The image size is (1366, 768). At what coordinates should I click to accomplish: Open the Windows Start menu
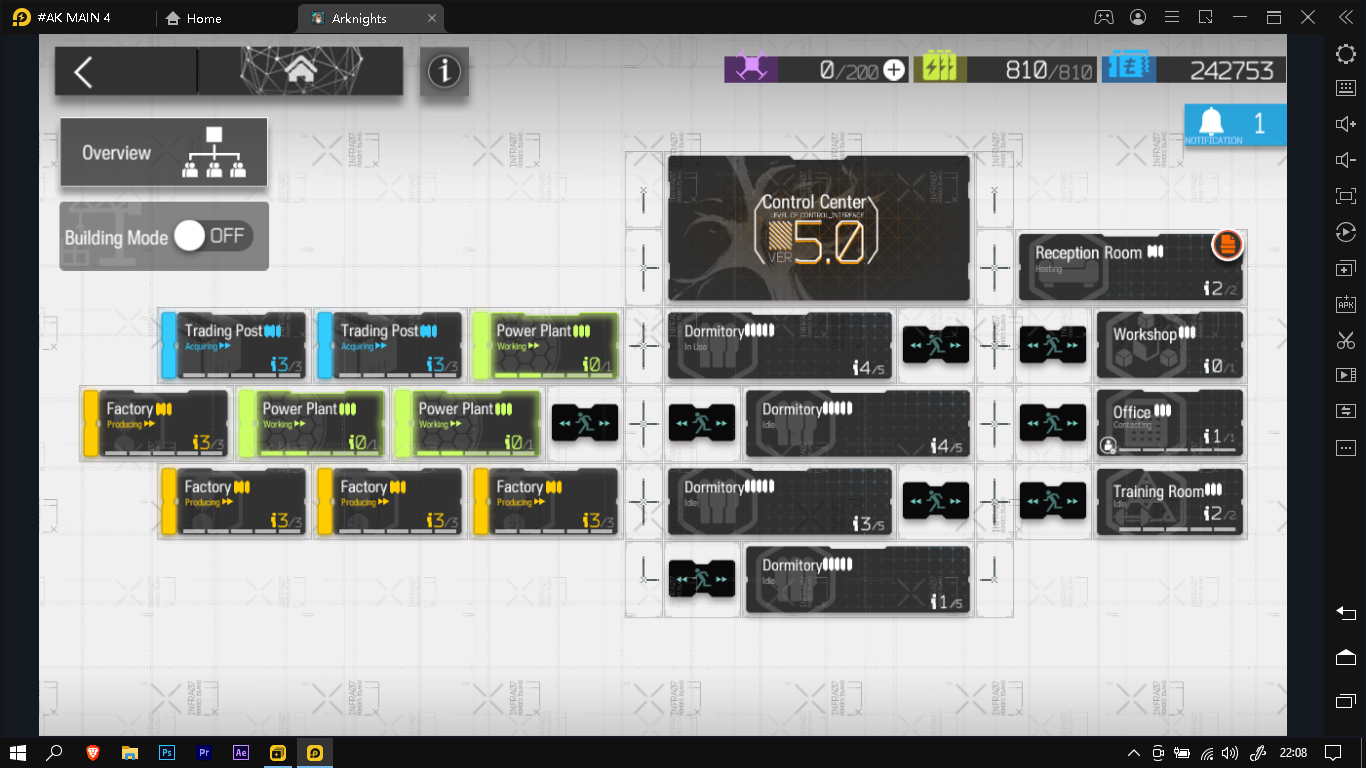pos(18,752)
